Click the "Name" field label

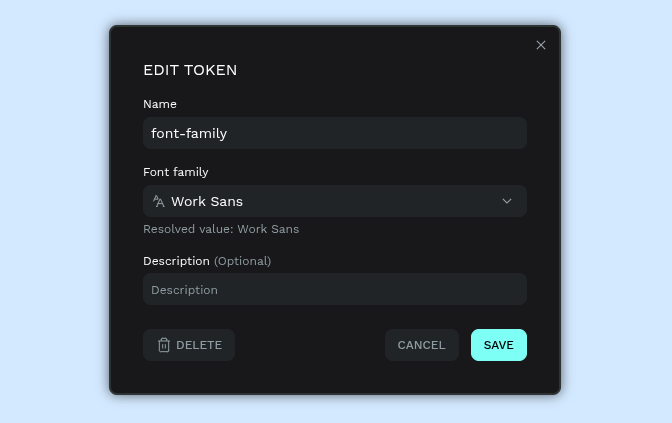tap(160, 104)
